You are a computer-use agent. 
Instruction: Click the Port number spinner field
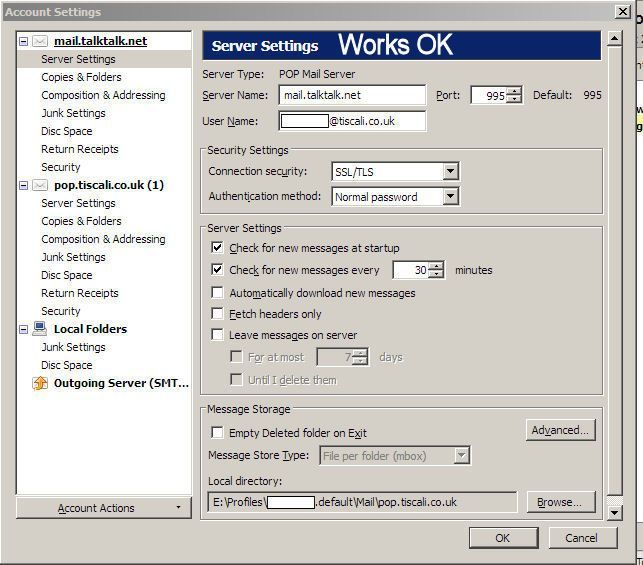click(x=496, y=96)
